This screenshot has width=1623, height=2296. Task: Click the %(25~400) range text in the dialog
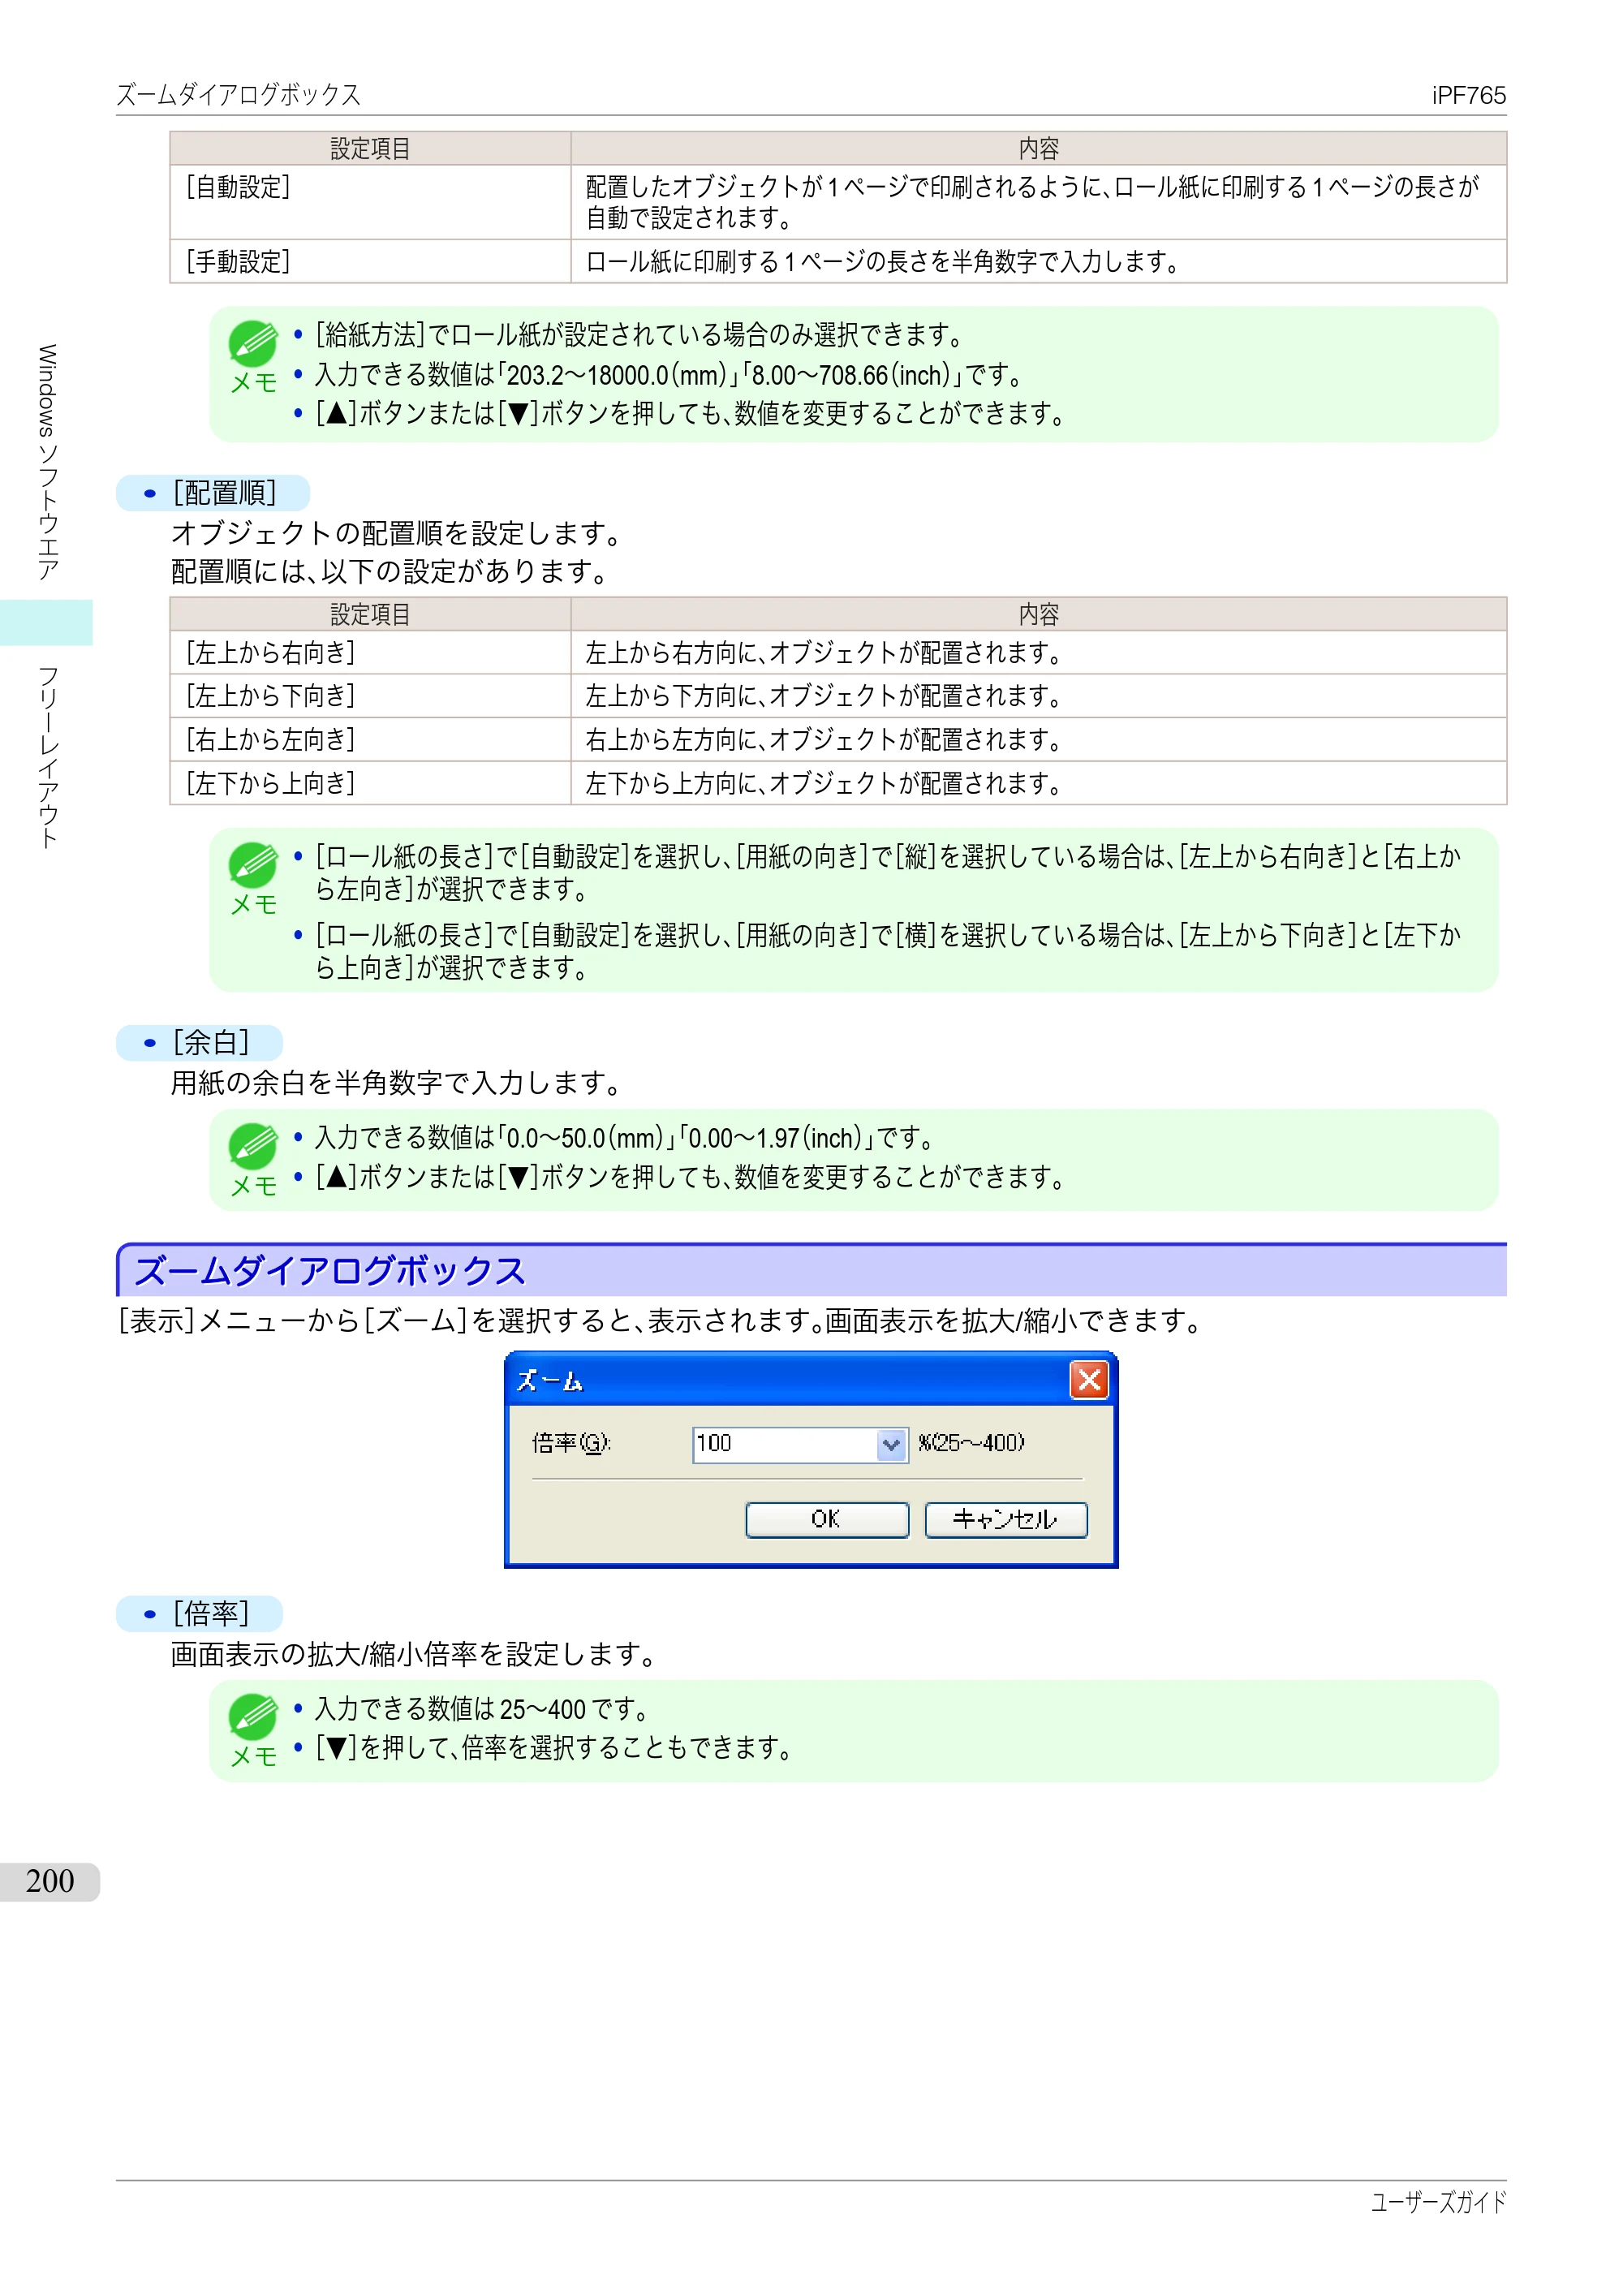pos(971,1443)
